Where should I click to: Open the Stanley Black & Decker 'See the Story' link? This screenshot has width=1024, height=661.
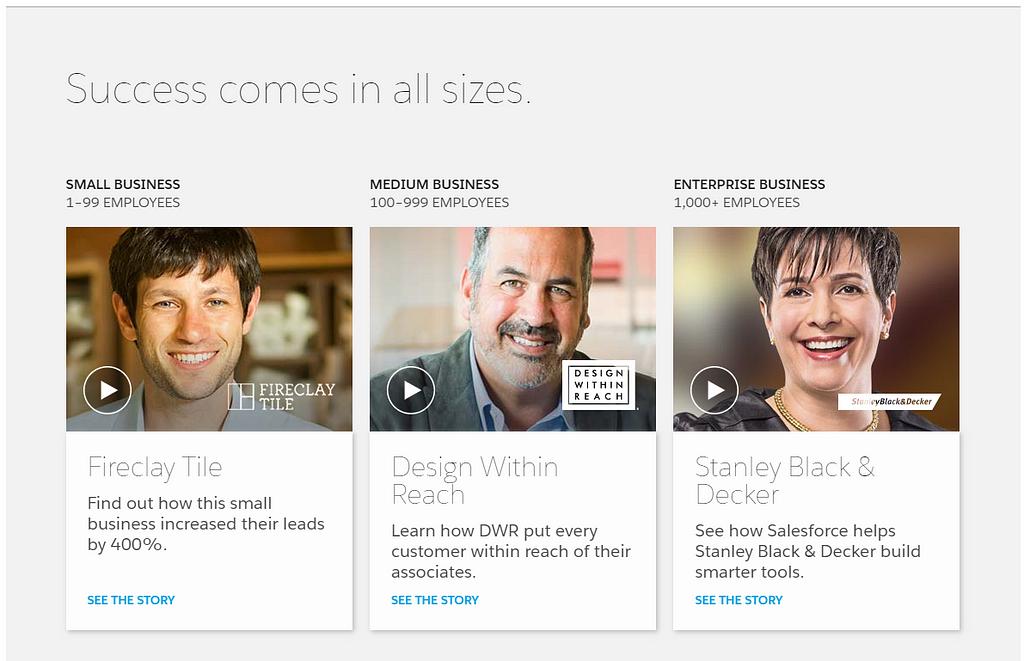click(x=739, y=600)
